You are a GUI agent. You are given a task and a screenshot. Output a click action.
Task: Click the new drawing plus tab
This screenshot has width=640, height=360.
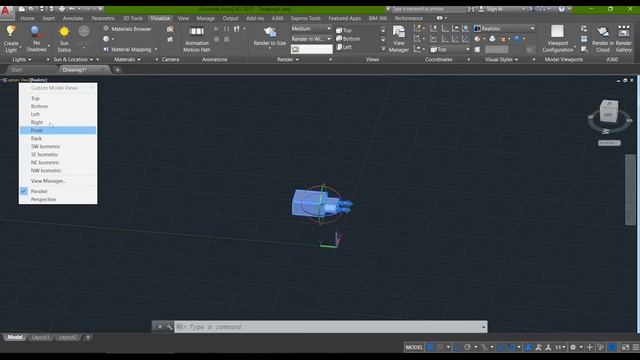118,70
